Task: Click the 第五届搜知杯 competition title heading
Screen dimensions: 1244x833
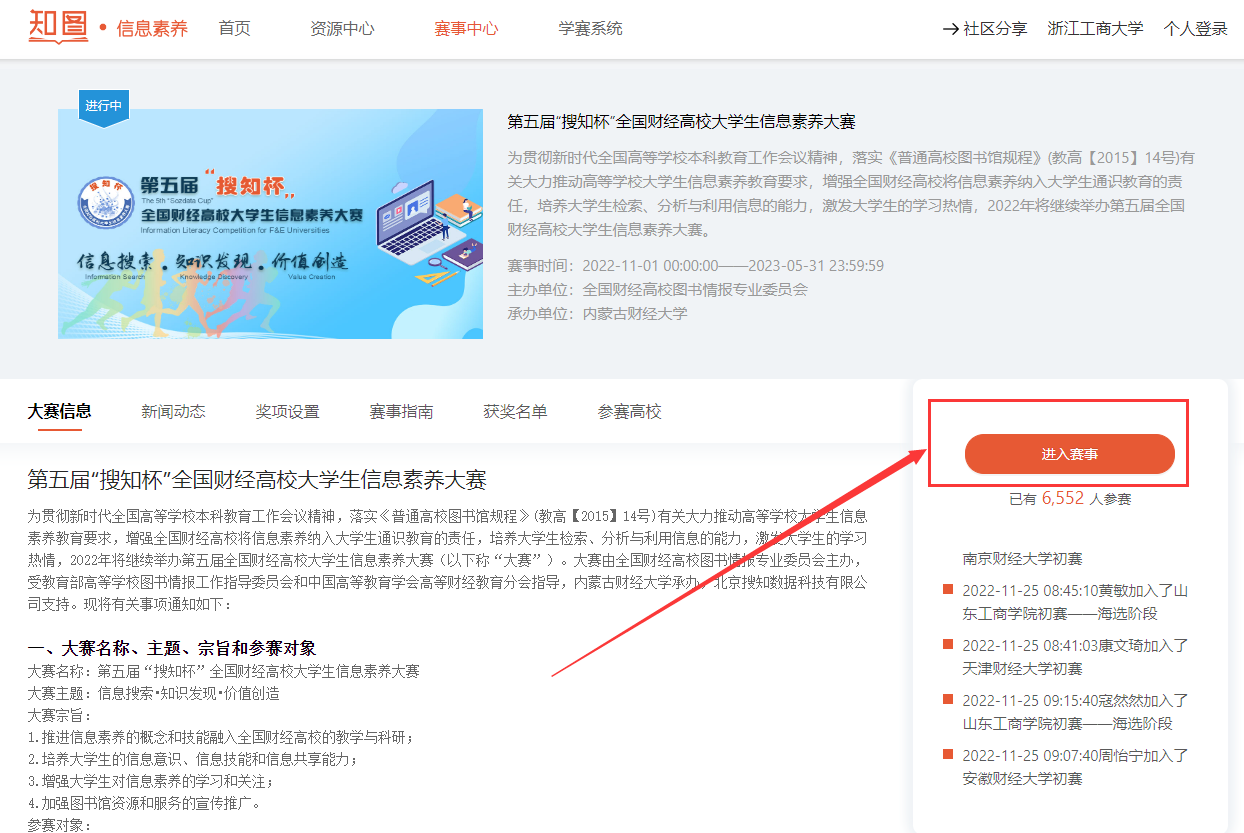Action: [x=681, y=122]
